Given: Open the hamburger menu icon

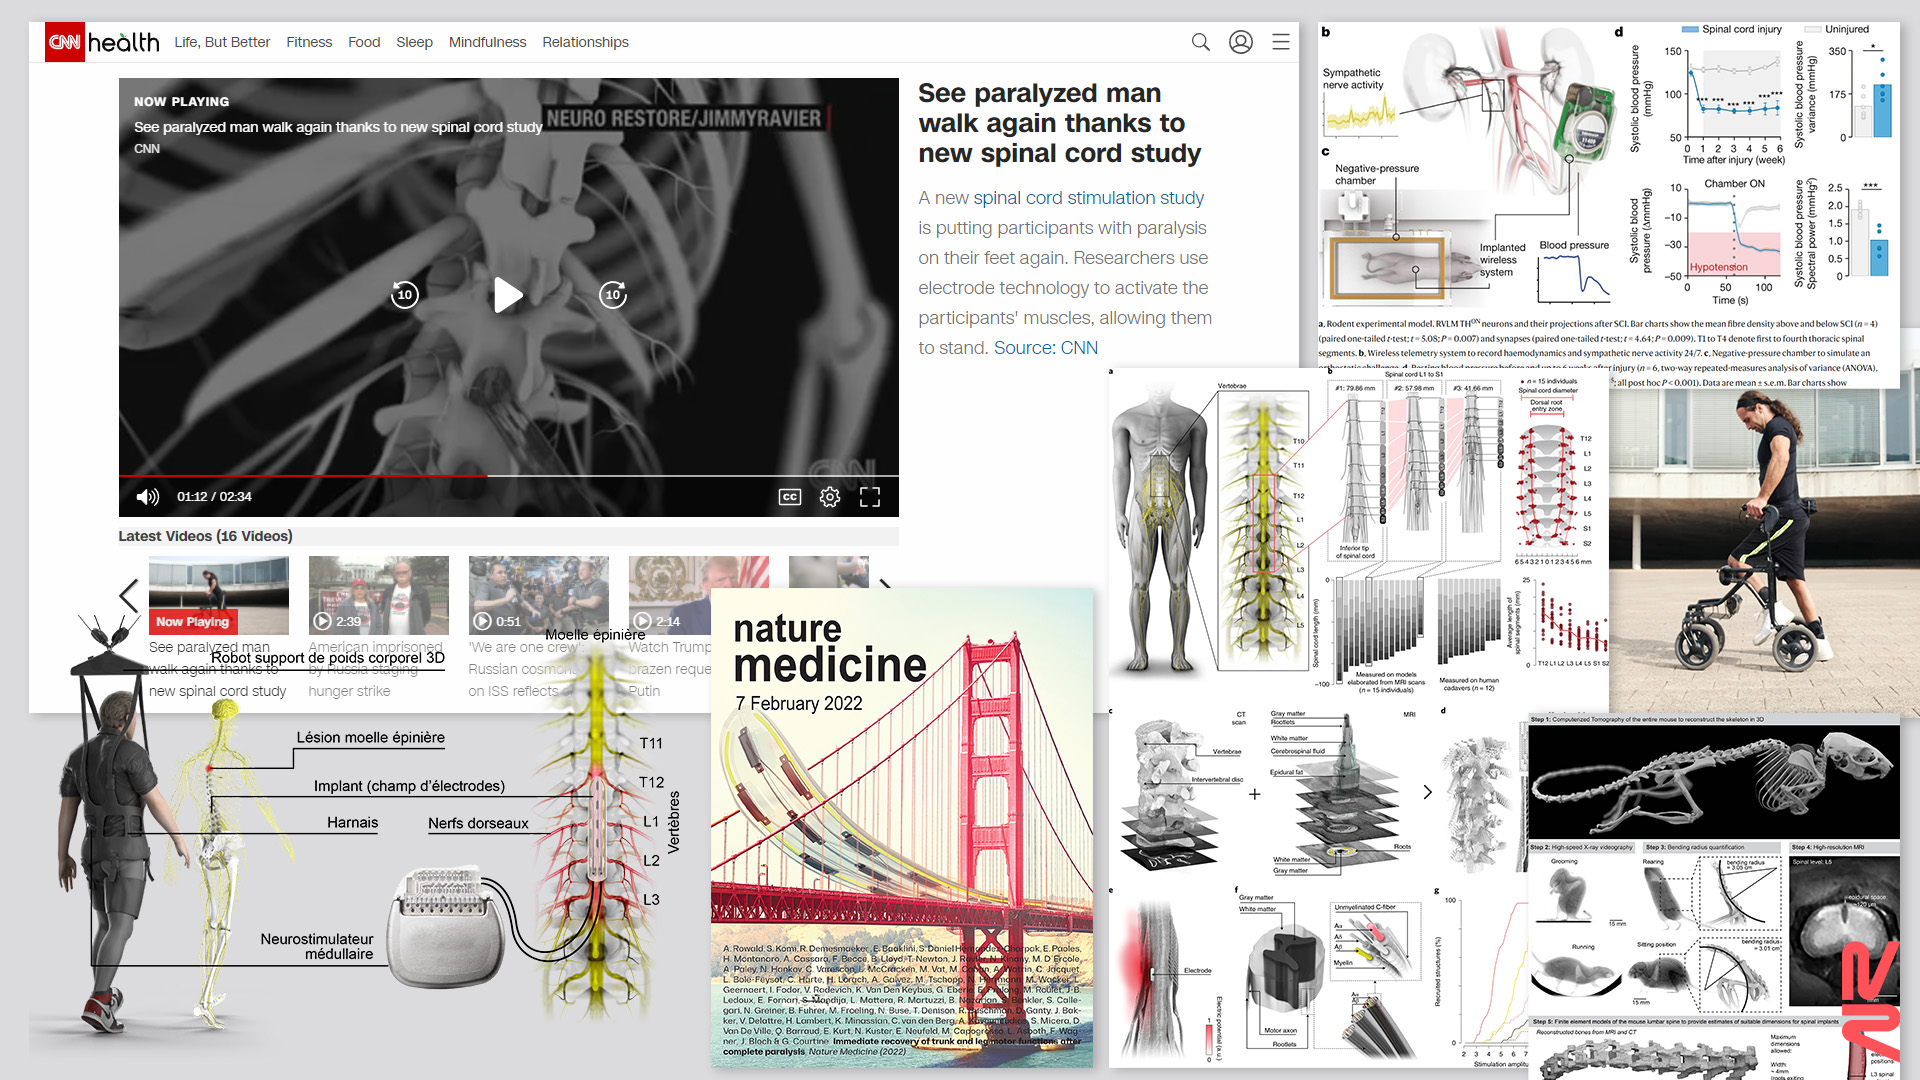Looking at the screenshot, I should point(1280,42).
